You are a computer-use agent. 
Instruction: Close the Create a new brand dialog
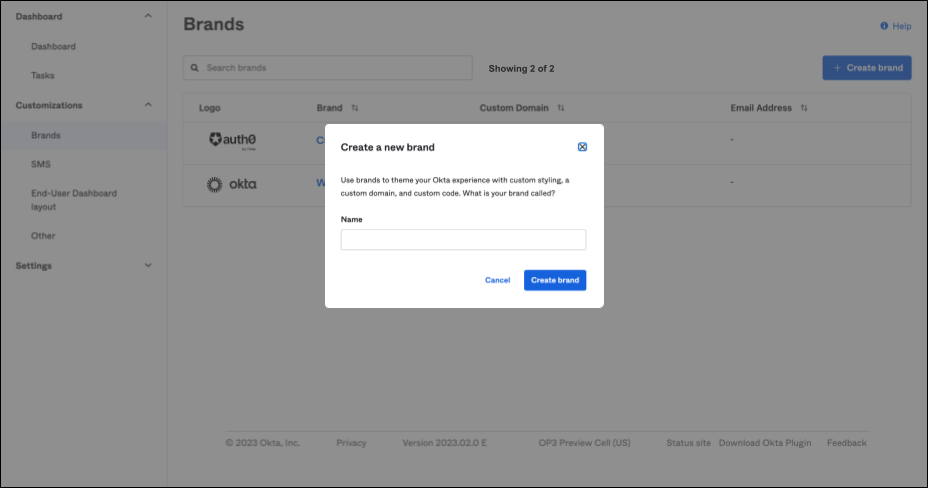click(582, 147)
